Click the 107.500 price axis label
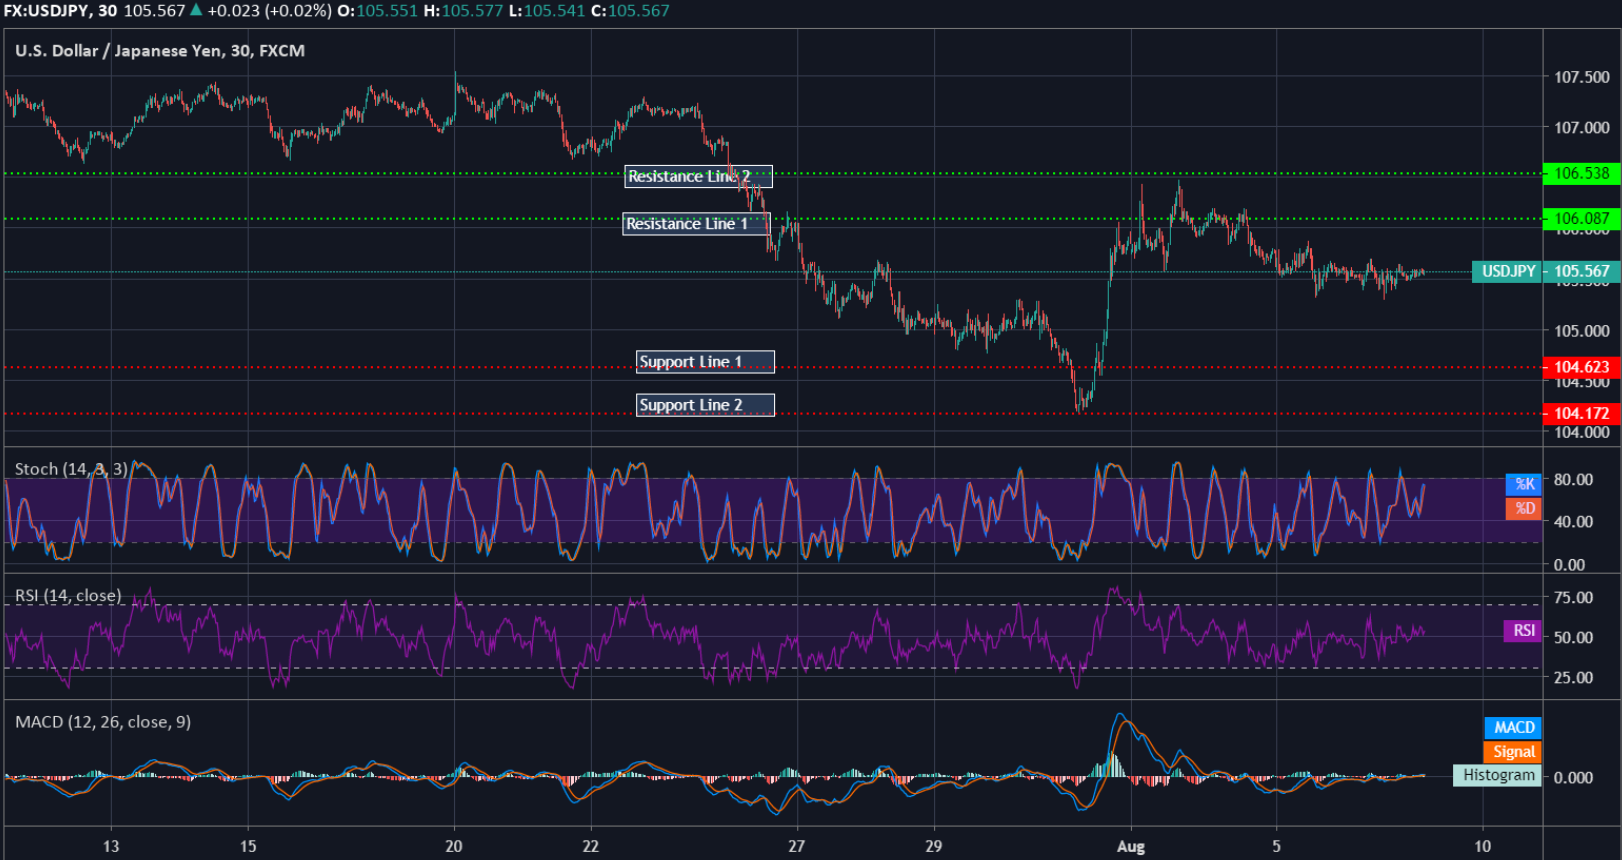This screenshot has height=860, width=1622. (x=1582, y=77)
